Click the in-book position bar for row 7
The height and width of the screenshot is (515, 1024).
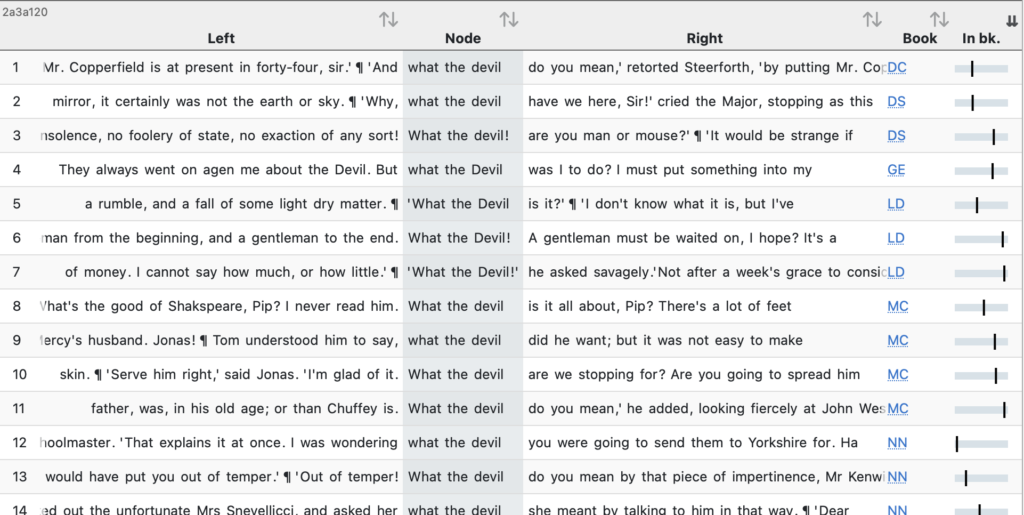pos(980,272)
